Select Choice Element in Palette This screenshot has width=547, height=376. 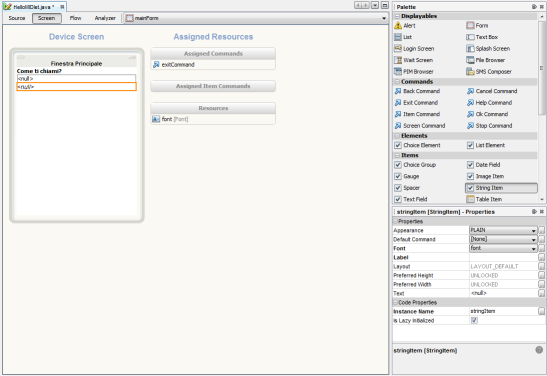418,145
